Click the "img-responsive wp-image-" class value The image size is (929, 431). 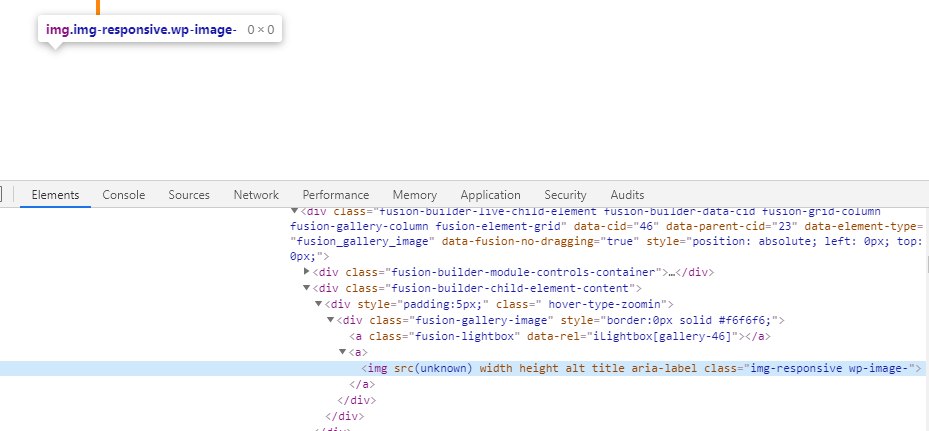(829, 368)
